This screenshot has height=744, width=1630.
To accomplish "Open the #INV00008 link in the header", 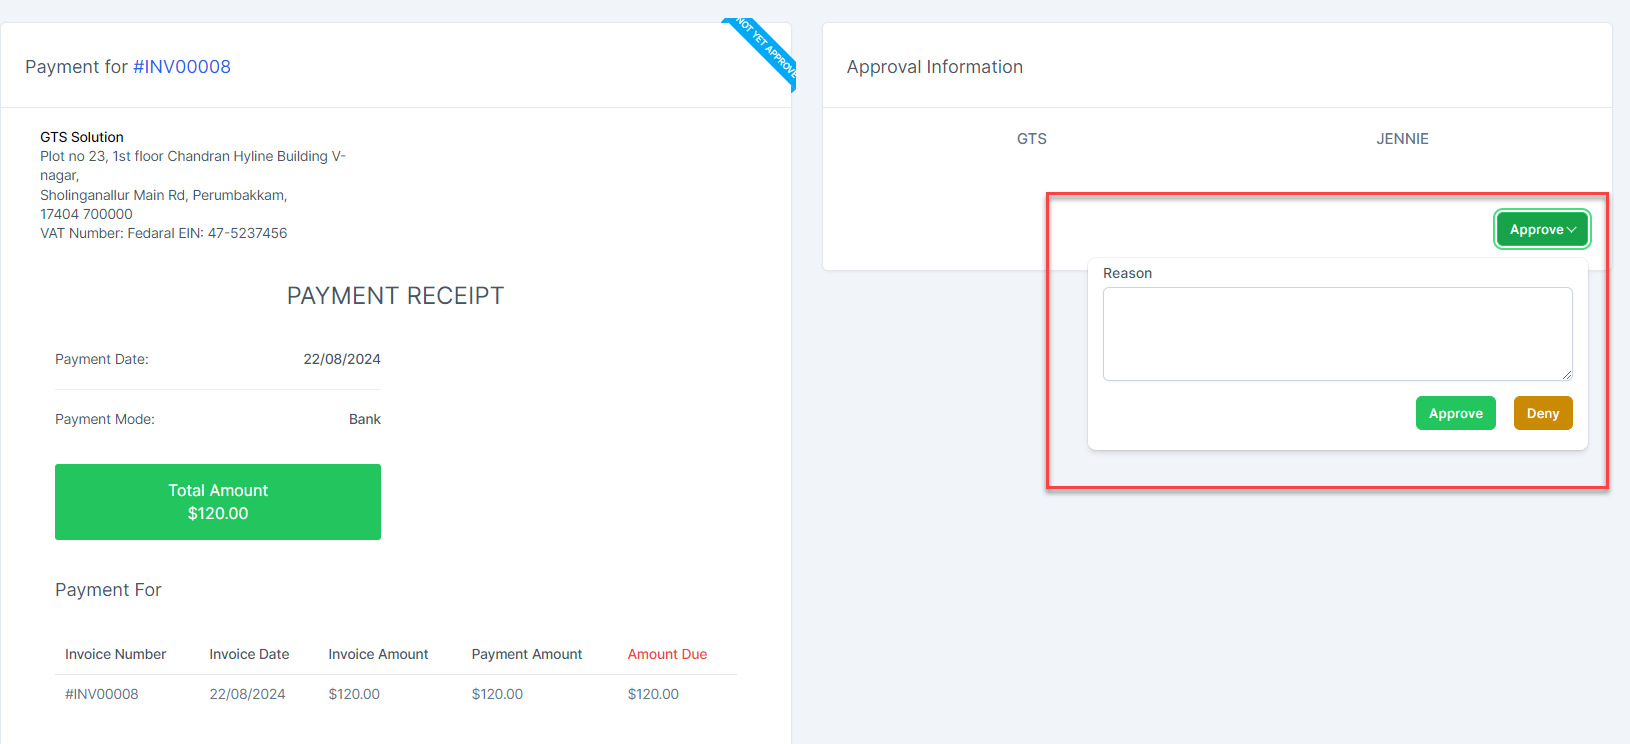I will (182, 67).
